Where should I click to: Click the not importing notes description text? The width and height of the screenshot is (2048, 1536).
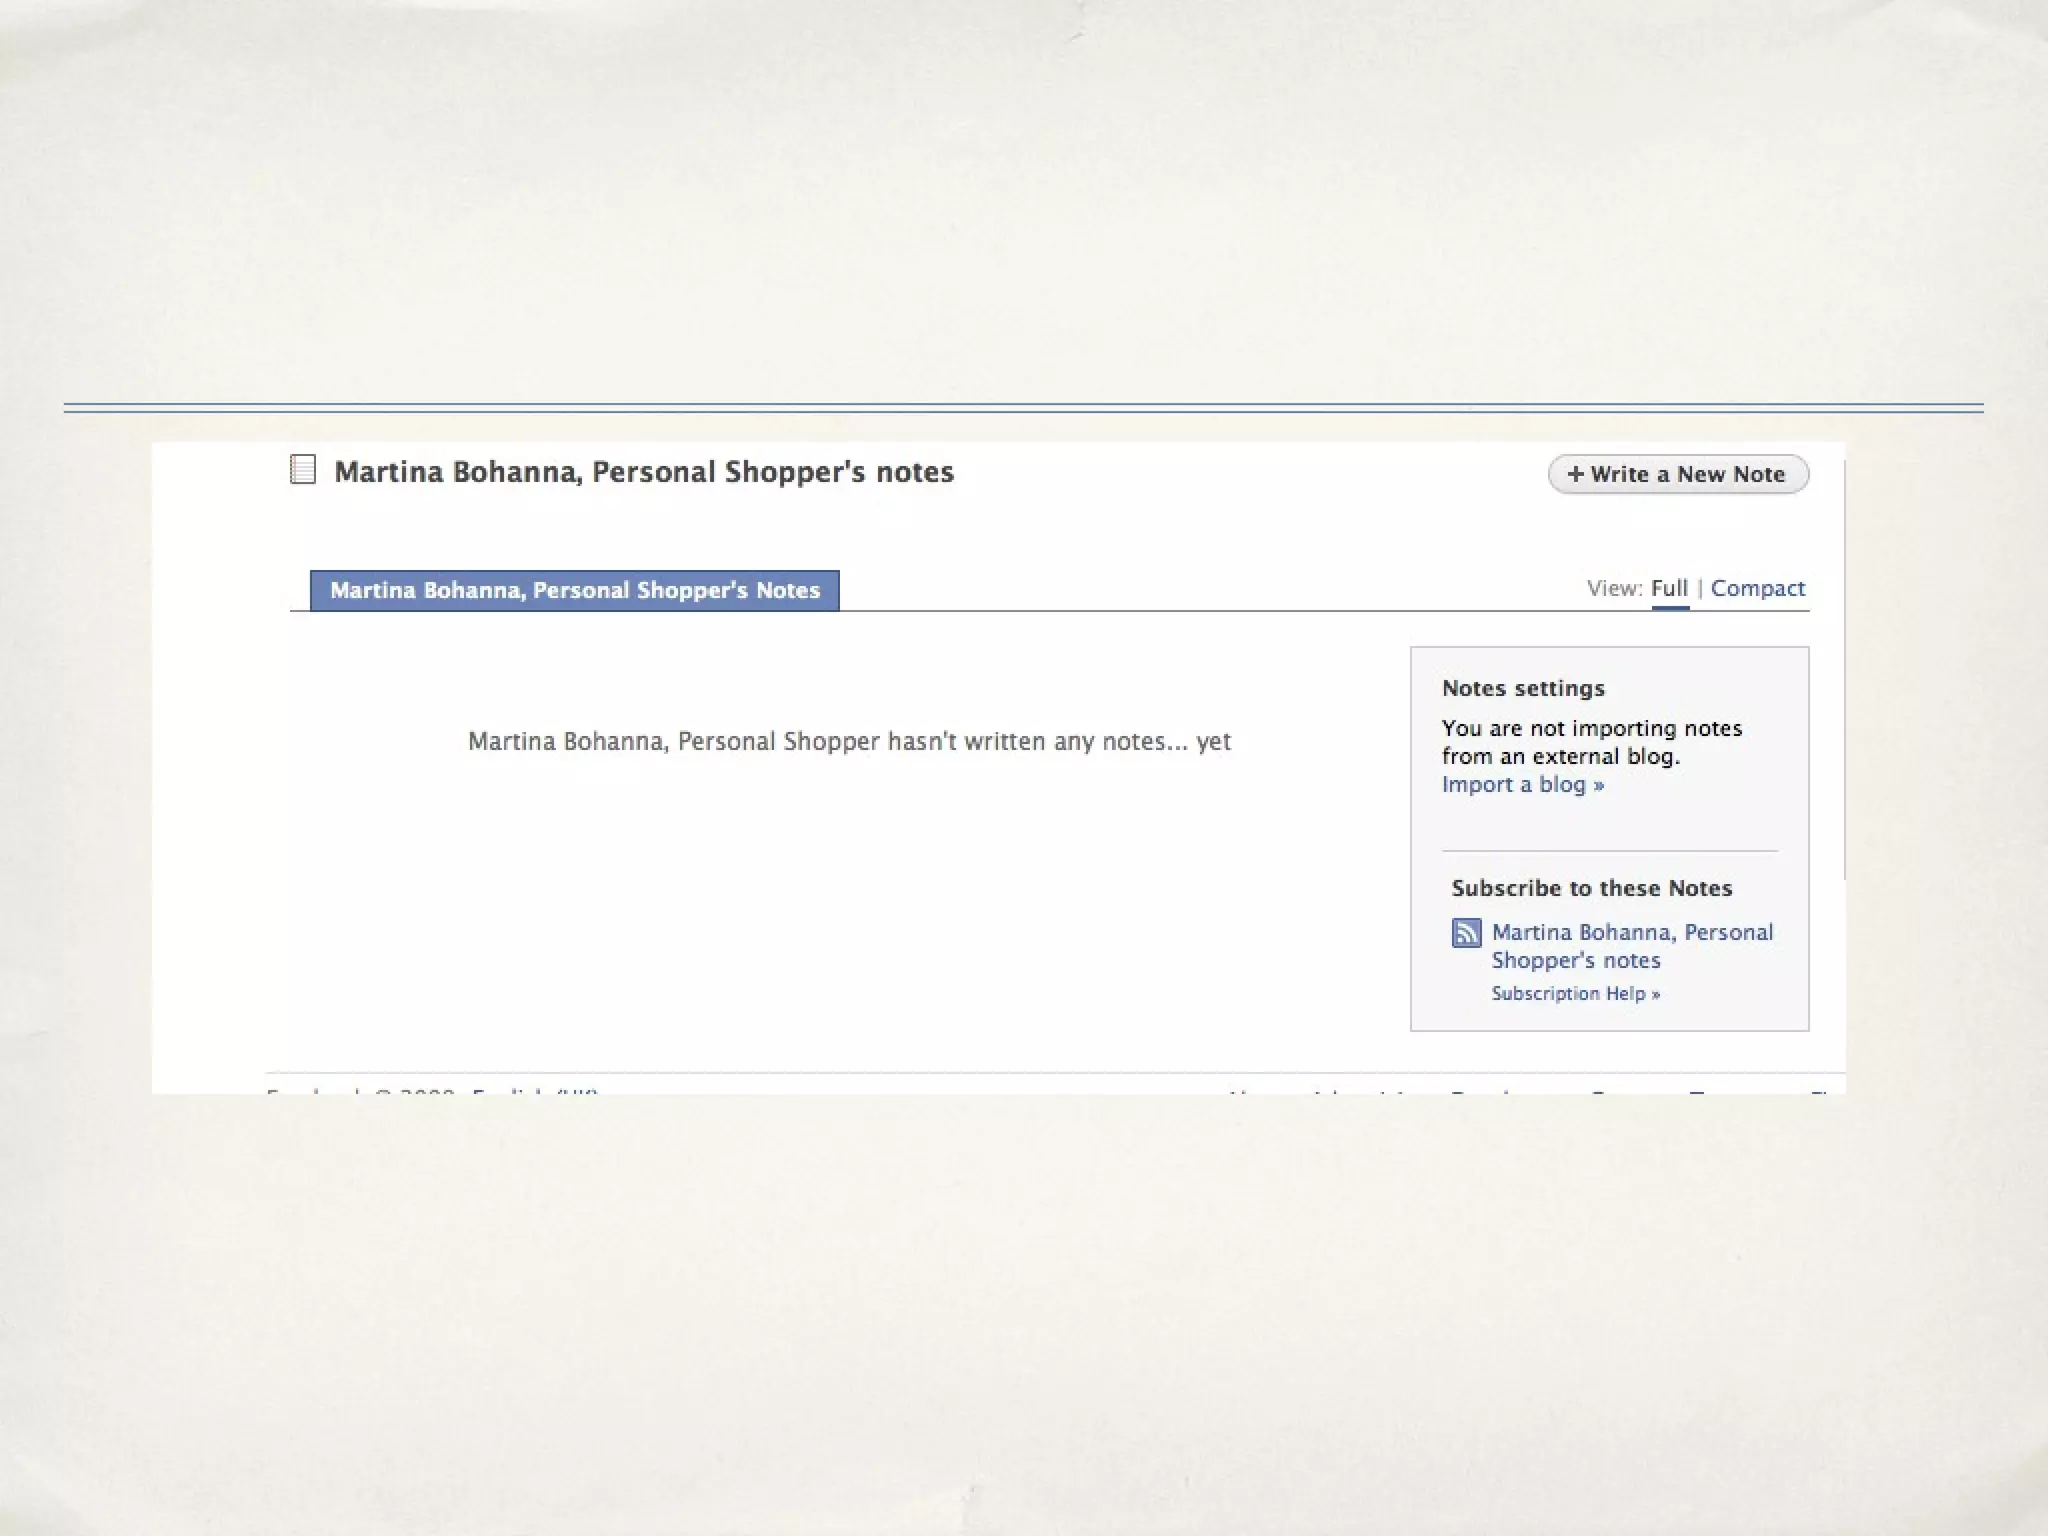(x=1591, y=742)
